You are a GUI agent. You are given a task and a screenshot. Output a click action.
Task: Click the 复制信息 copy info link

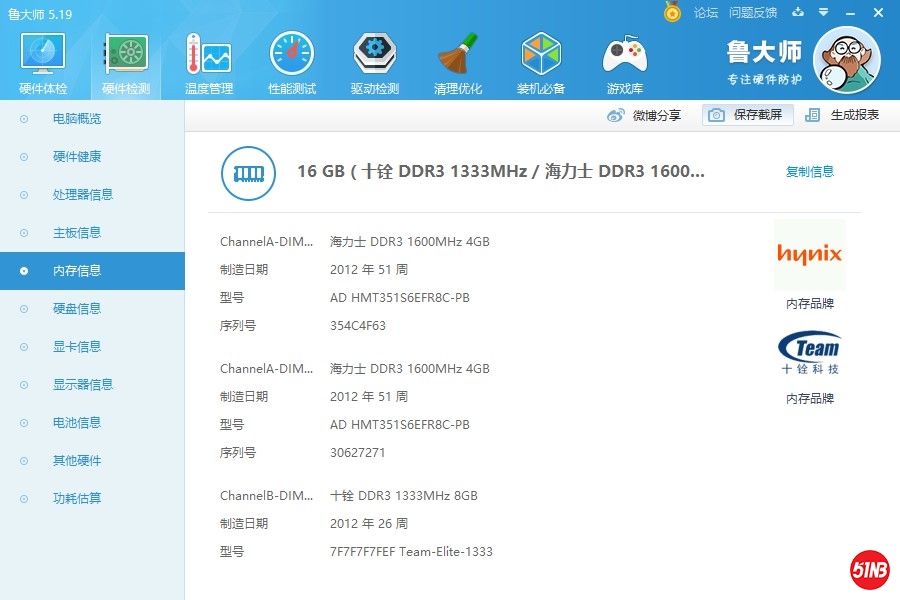pyautogui.click(x=810, y=172)
